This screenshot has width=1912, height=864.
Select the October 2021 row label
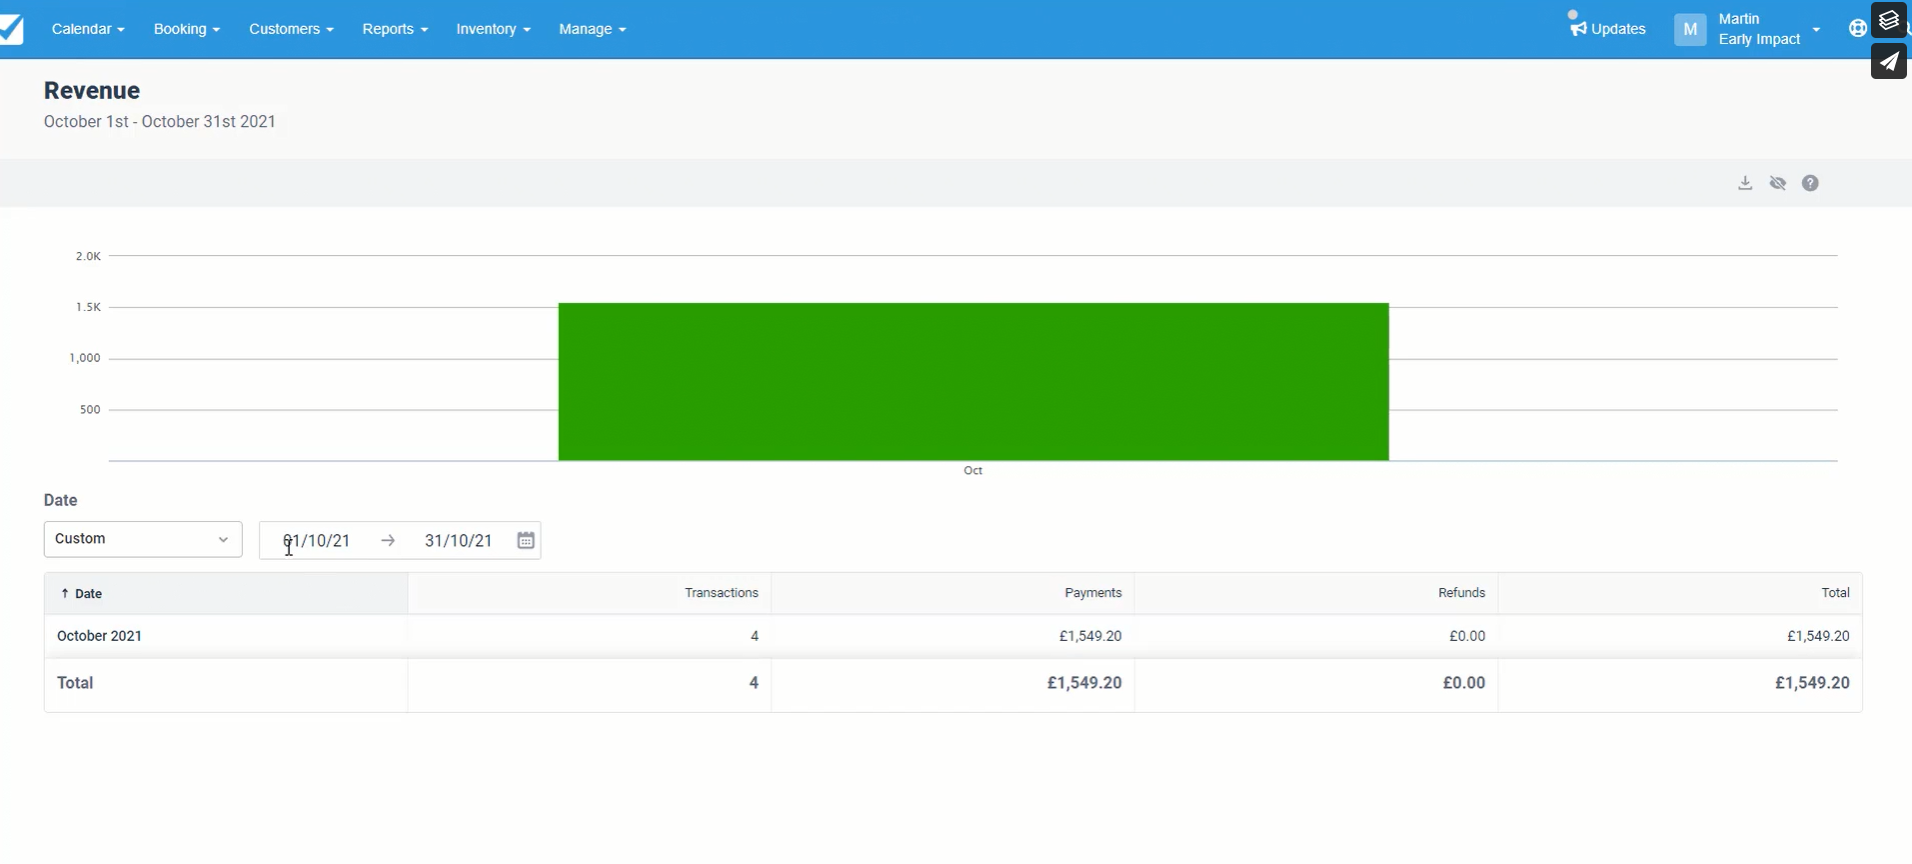pos(100,636)
